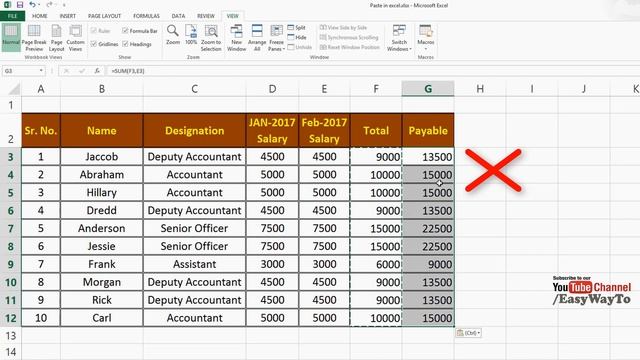Switch to the DATA tab
The width and height of the screenshot is (640, 360).
[178, 16]
